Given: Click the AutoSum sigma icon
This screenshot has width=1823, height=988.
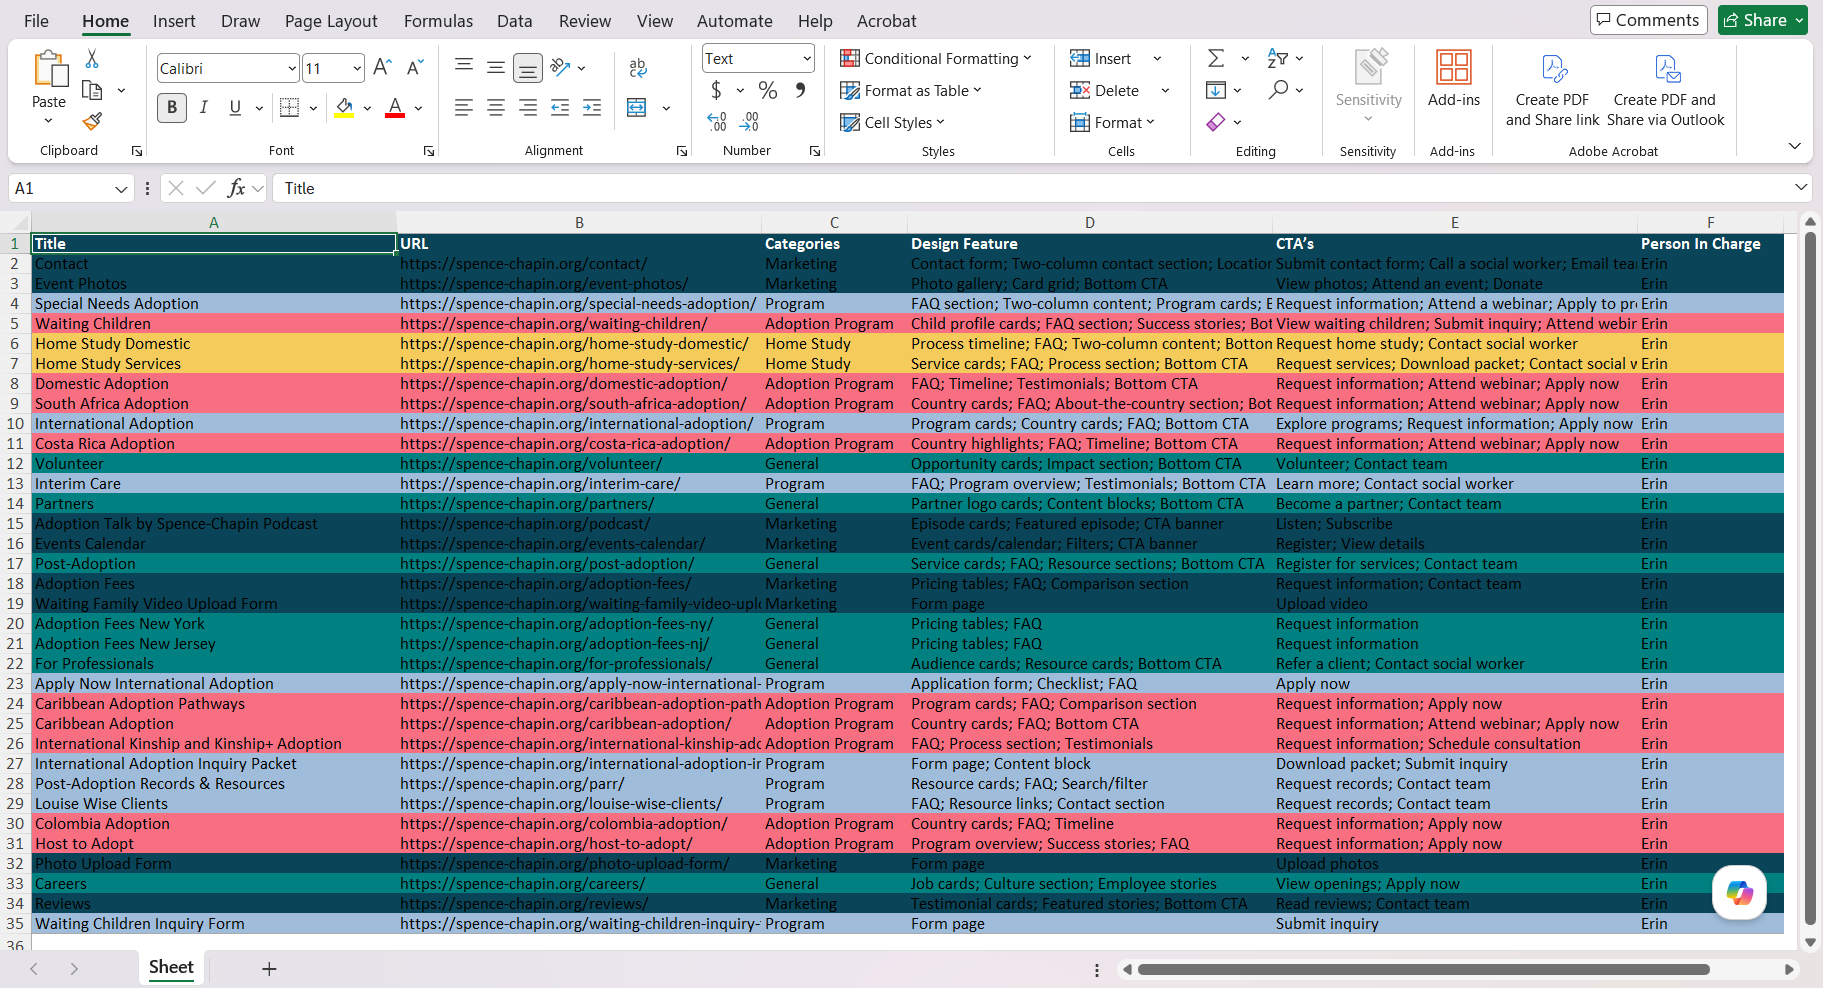Looking at the screenshot, I should point(1216,59).
